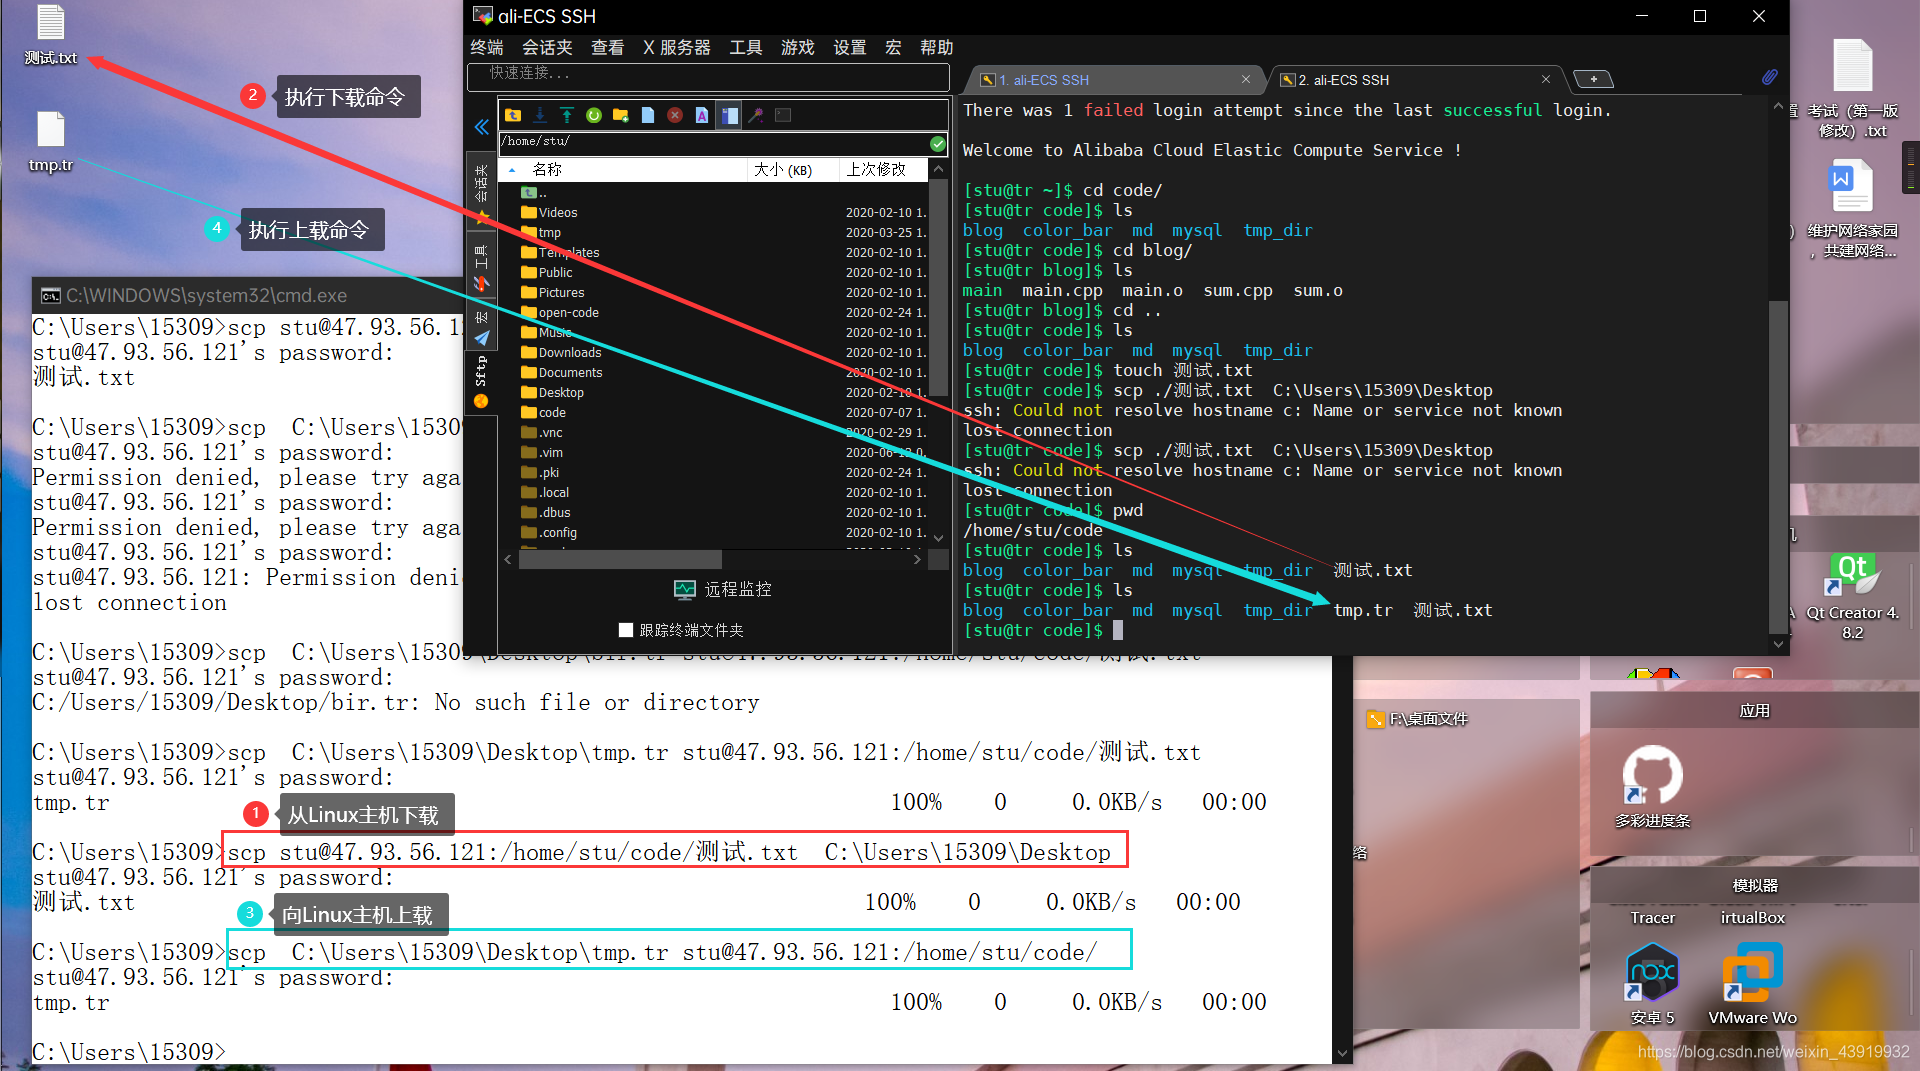
Task: Select the Public folder
Action: point(714,273)
